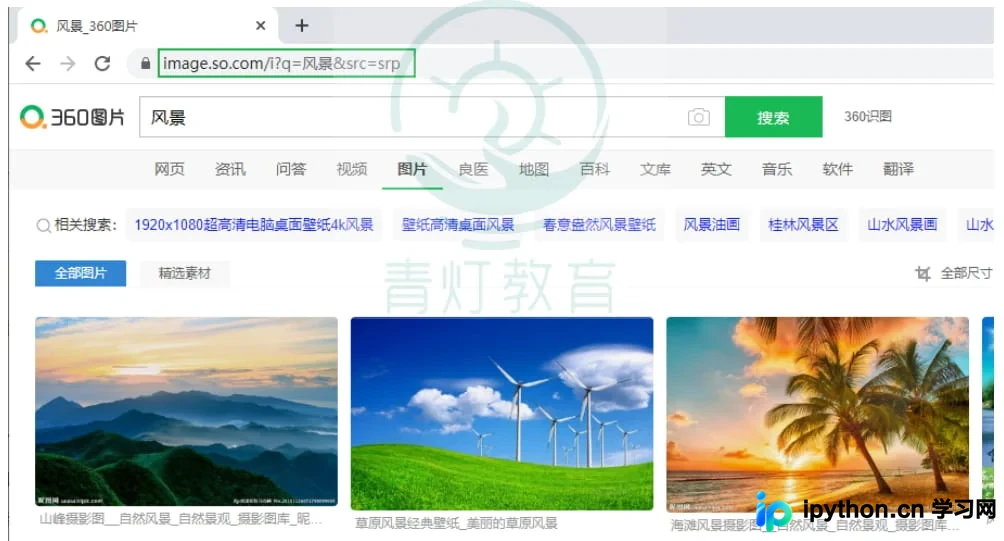Open related search 1920x1080超高清电脑桌面壁纸4k风景
The width and height of the screenshot is (1004, 541).
[x=254, y=225]
